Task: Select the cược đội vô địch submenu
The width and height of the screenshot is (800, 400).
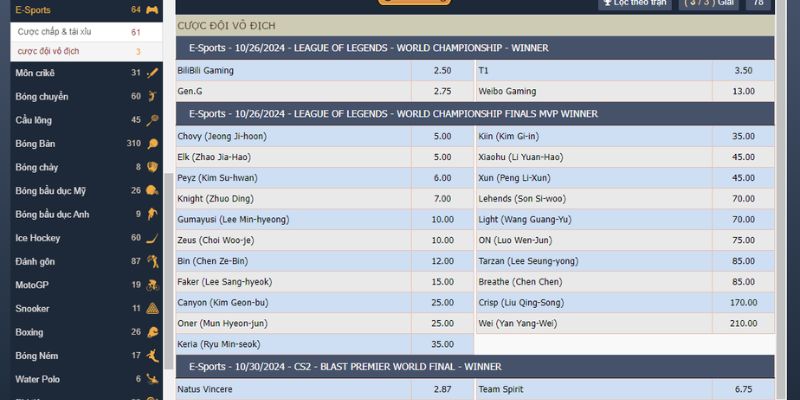Action: coord(48,51)
